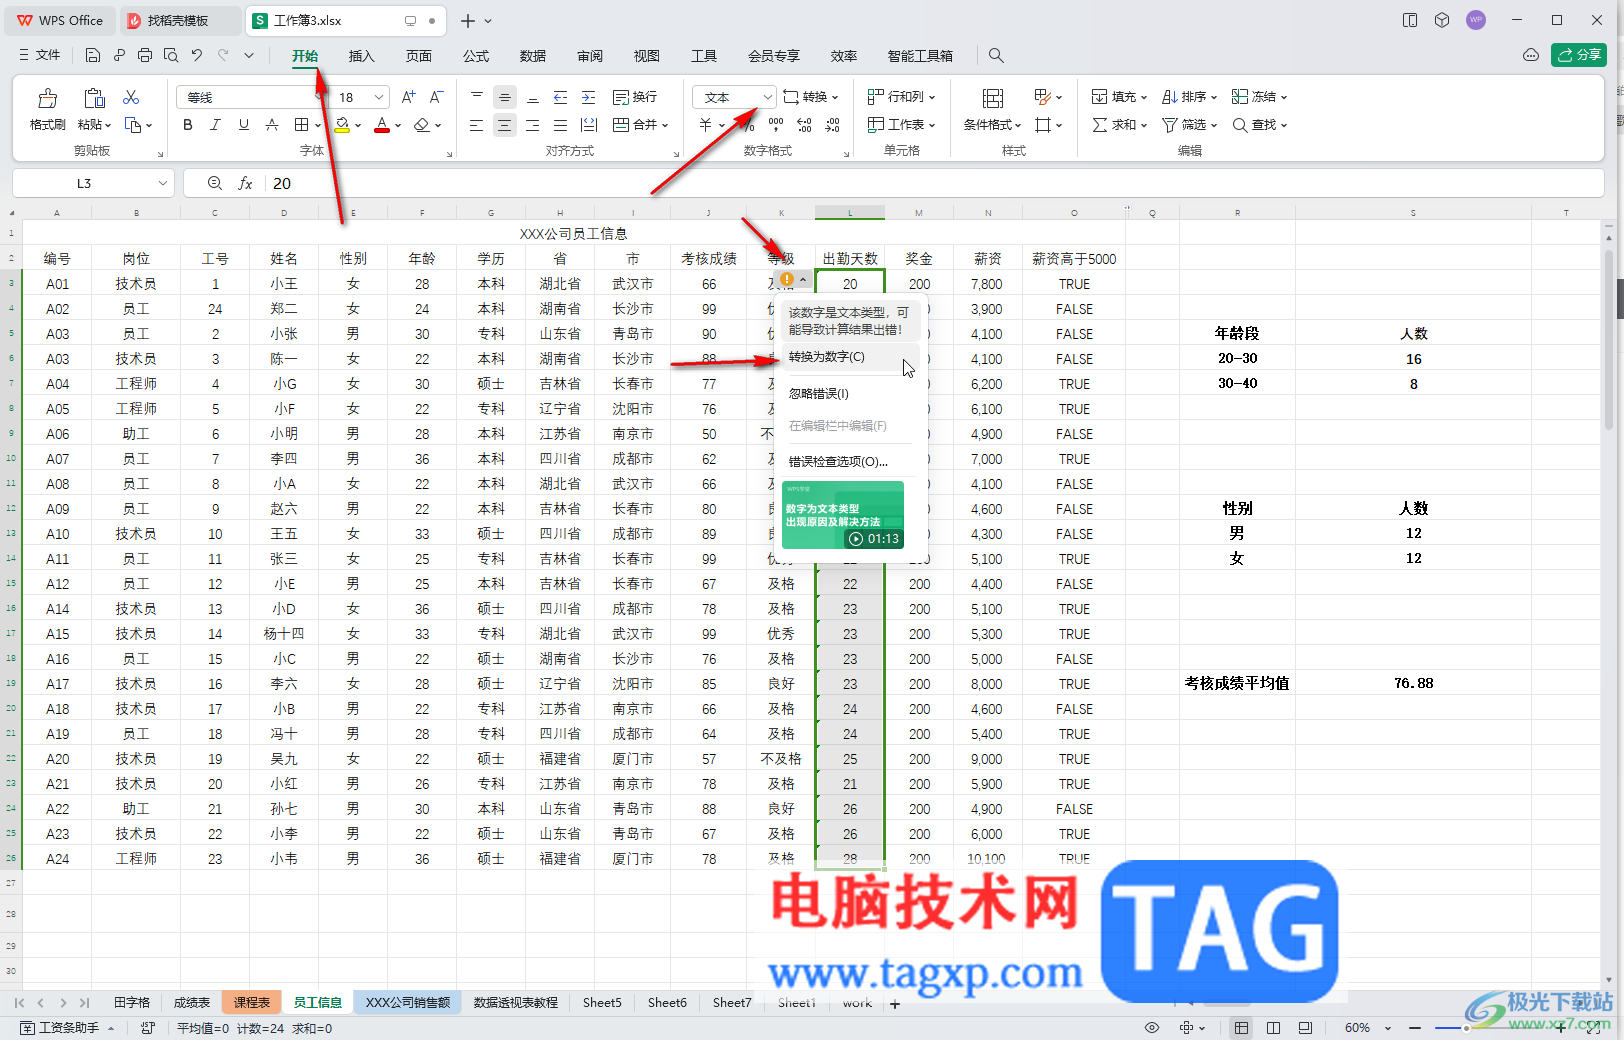Open the 公式 ribbon tab
The image size is (1624, 1040).
[476, 56]
